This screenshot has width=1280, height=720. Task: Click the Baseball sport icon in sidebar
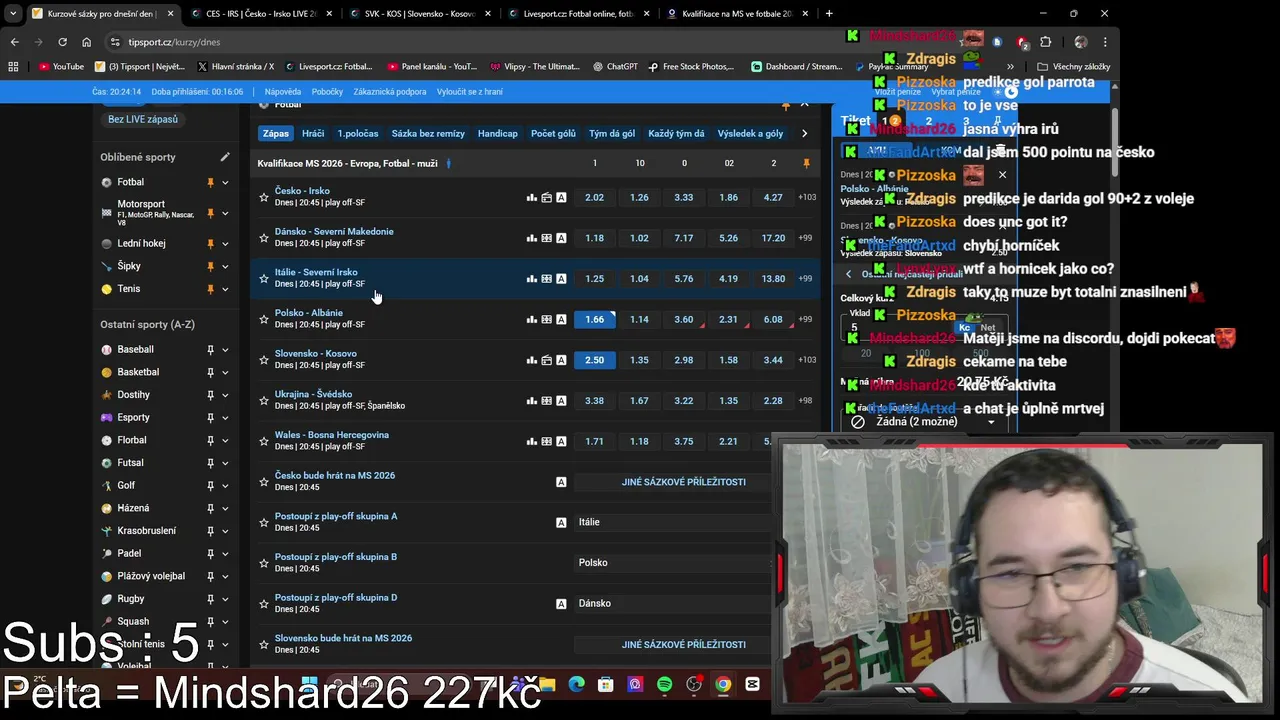click(x=107, y=350)
